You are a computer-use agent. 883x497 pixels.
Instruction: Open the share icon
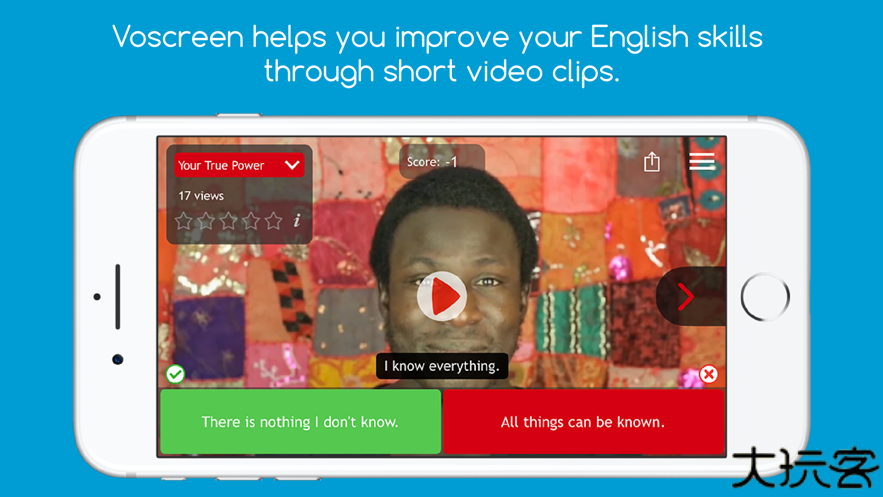tap(652, 162)
